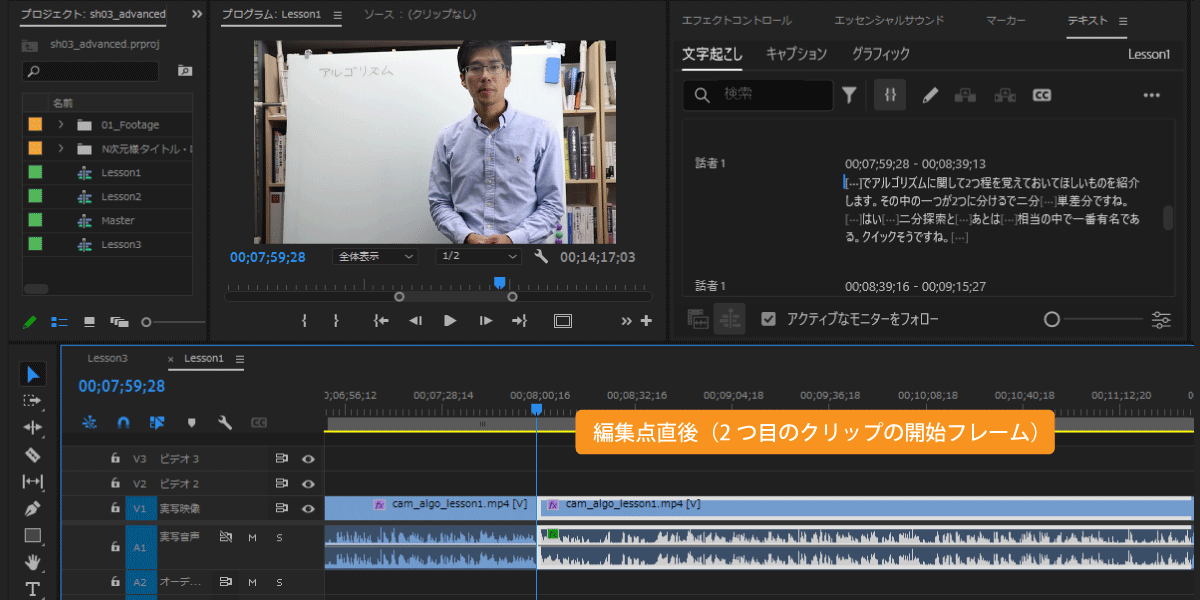This screenshot has width=1200, height=600.
Task: Toggle linked selection in the timeline
Action: (157, 423)
